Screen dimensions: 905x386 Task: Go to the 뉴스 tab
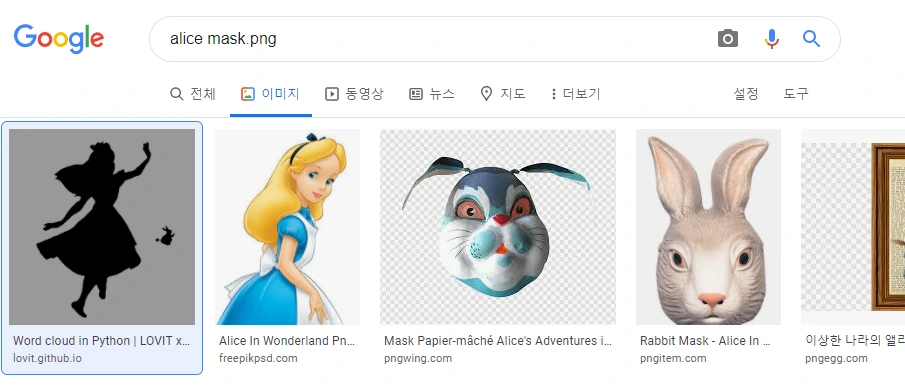pyautogui.click(x=432, y=93)
